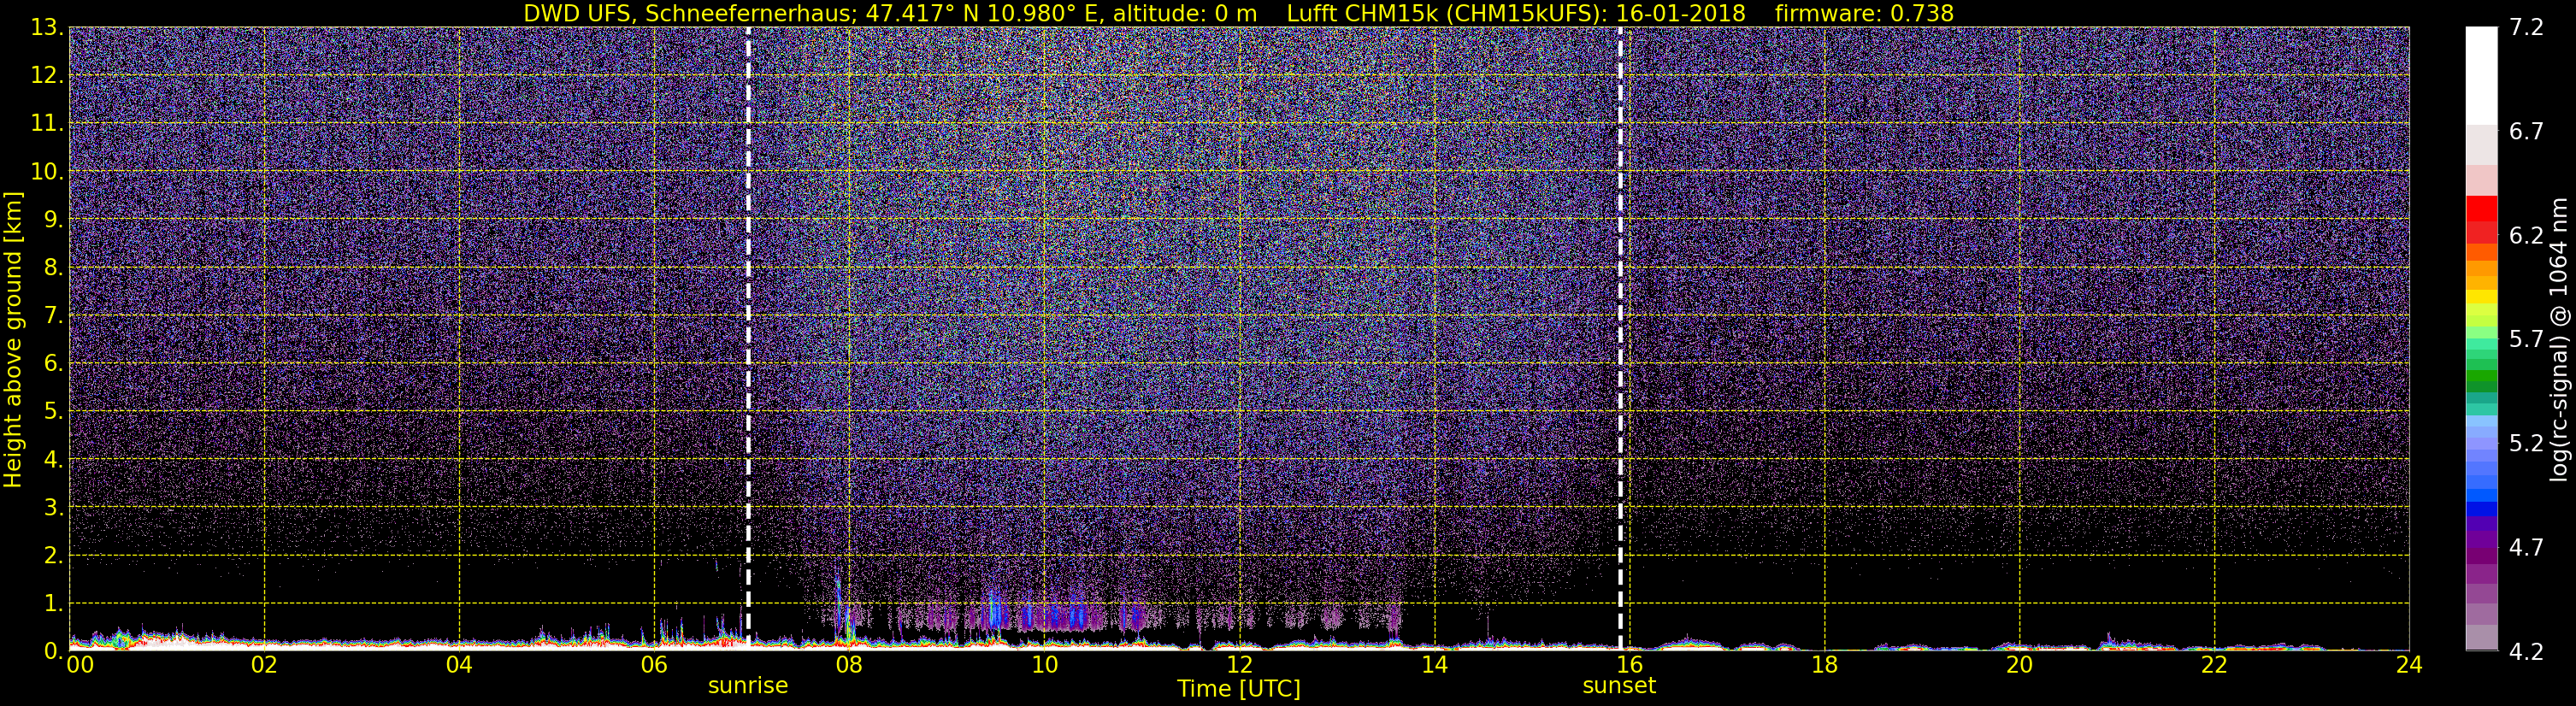Click the 'sunset' label under the time axis
The height and width of the screenshot is (706, 2576).
[x=1619, y=686]
